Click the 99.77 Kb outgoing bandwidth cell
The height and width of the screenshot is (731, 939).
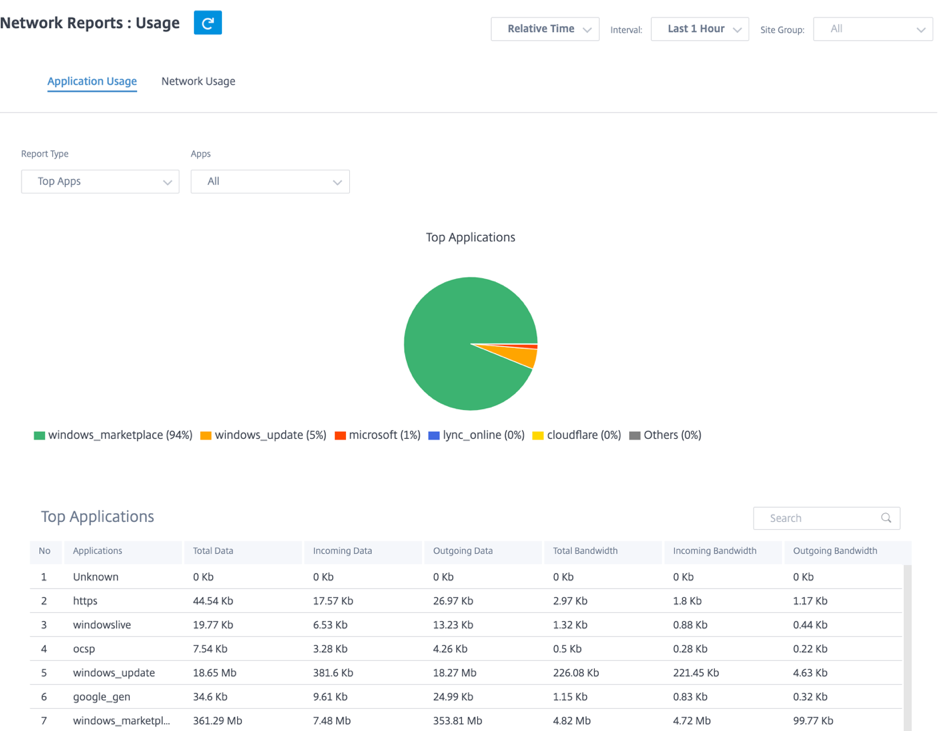(x=813, y=721)
